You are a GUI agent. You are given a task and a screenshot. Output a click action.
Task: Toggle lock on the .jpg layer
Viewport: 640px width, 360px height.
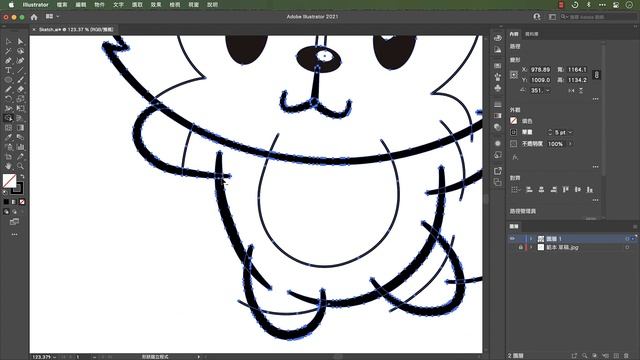tap(520, 247)
